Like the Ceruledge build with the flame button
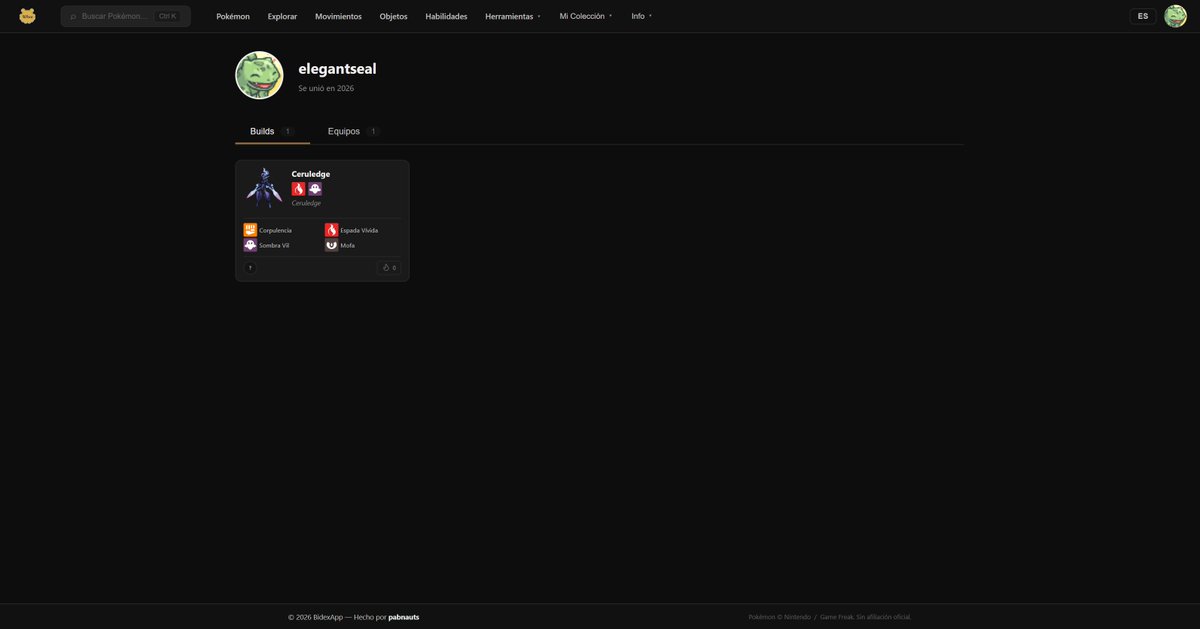The image size is (1200, 629). tap(389, 268)
